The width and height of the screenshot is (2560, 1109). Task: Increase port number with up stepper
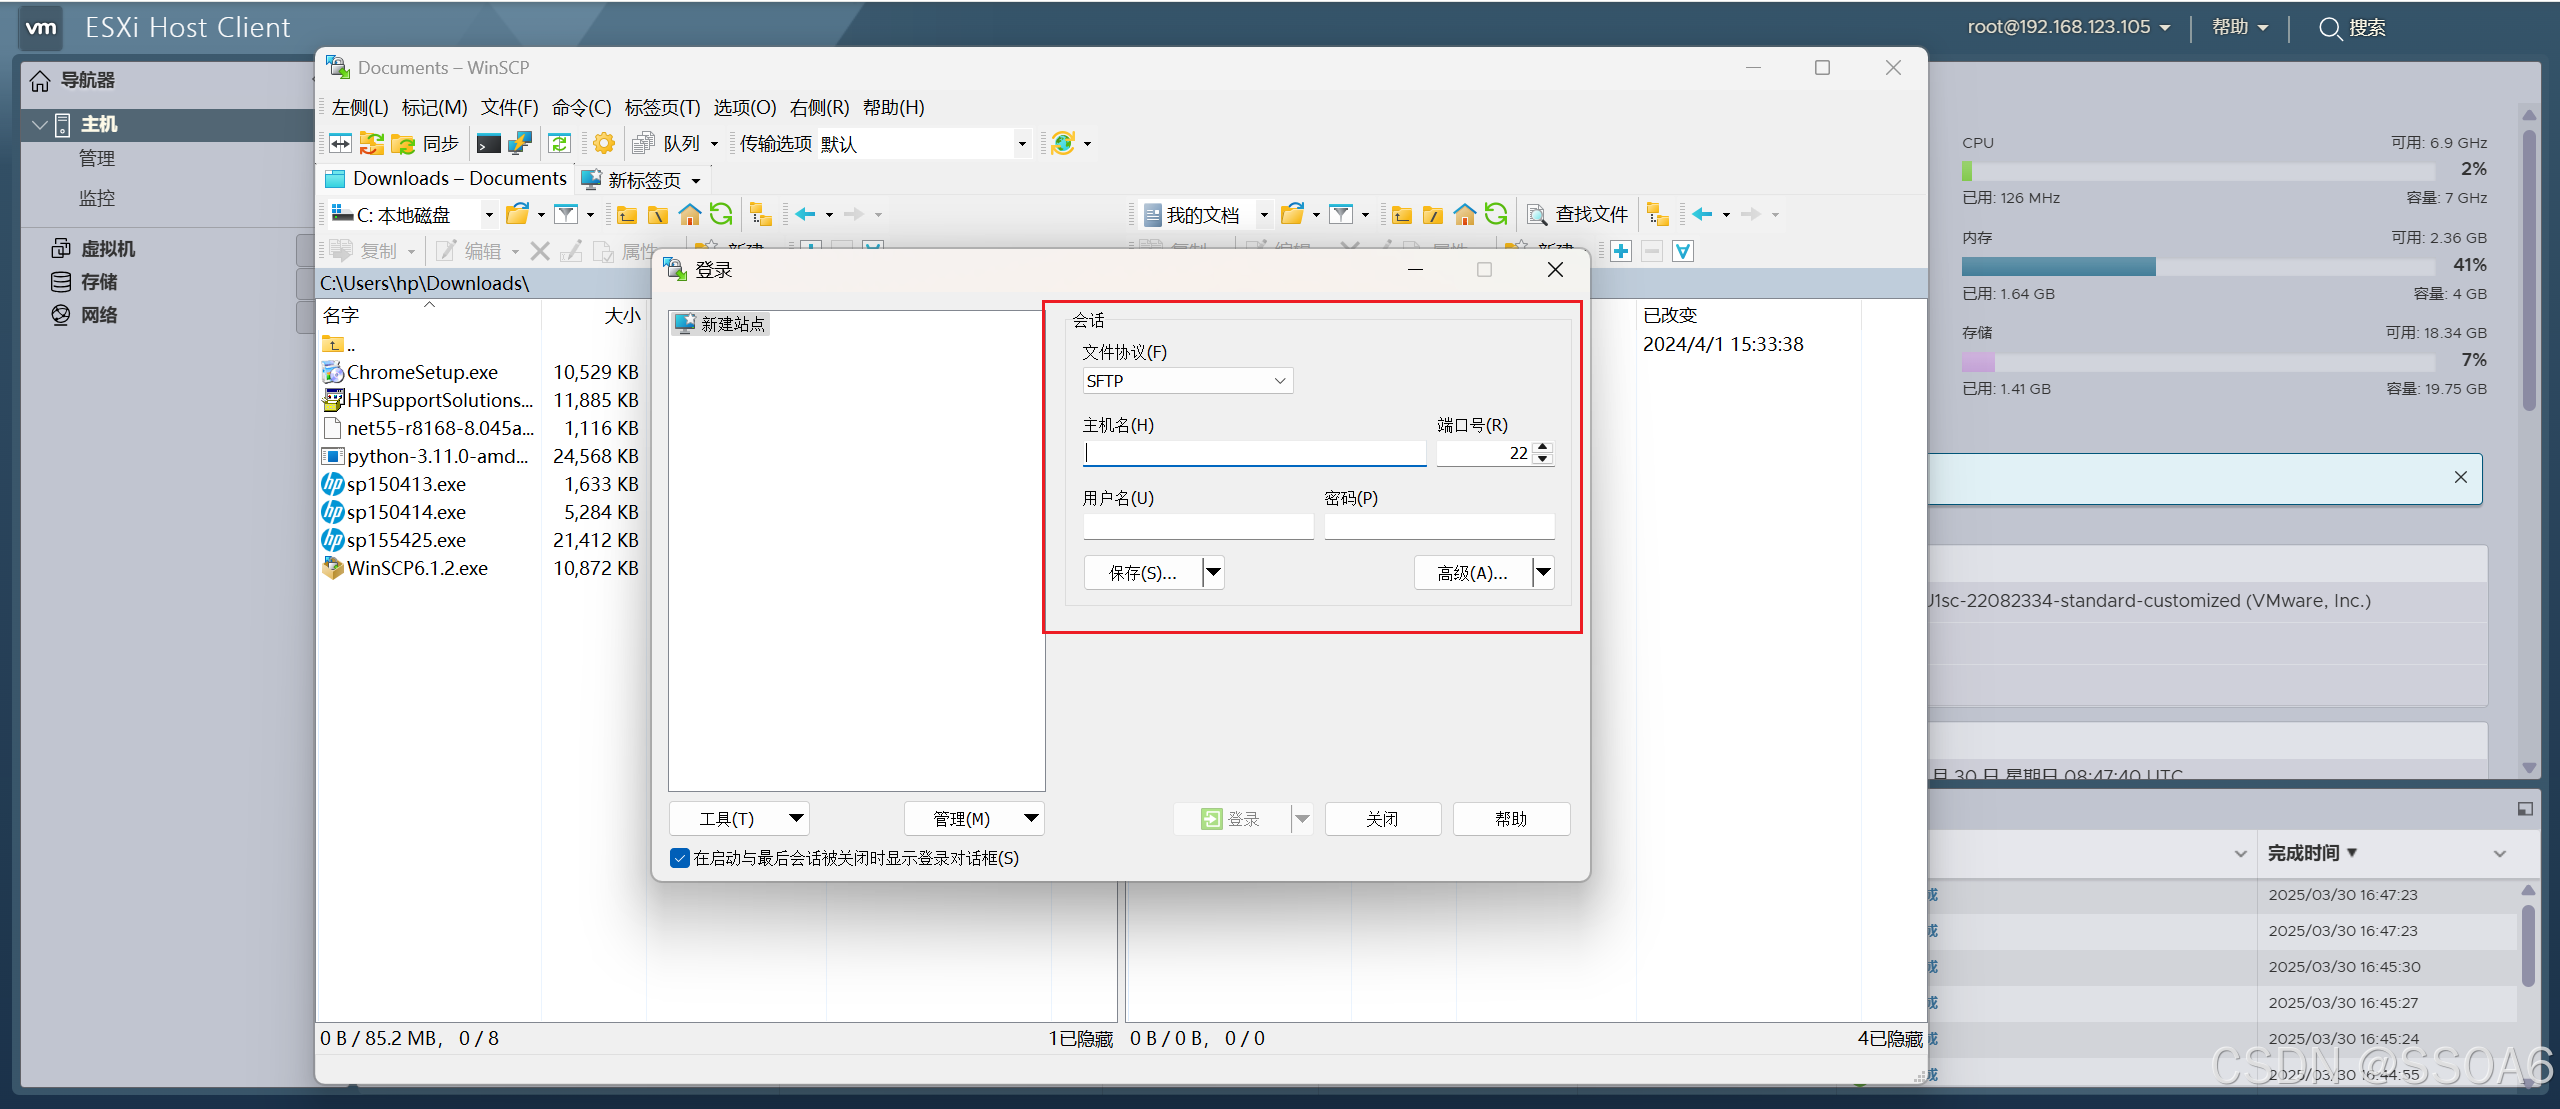coord(1544,447)
